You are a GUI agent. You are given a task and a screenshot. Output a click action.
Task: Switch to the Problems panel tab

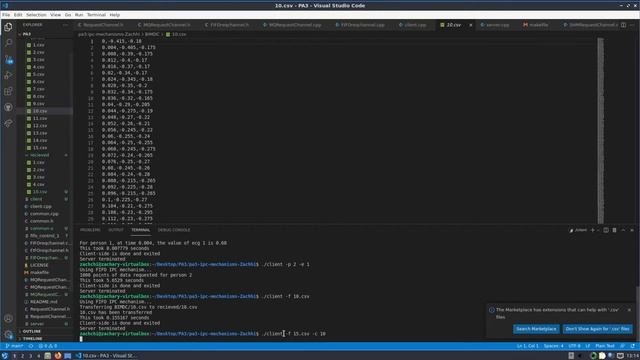point(90,230)
